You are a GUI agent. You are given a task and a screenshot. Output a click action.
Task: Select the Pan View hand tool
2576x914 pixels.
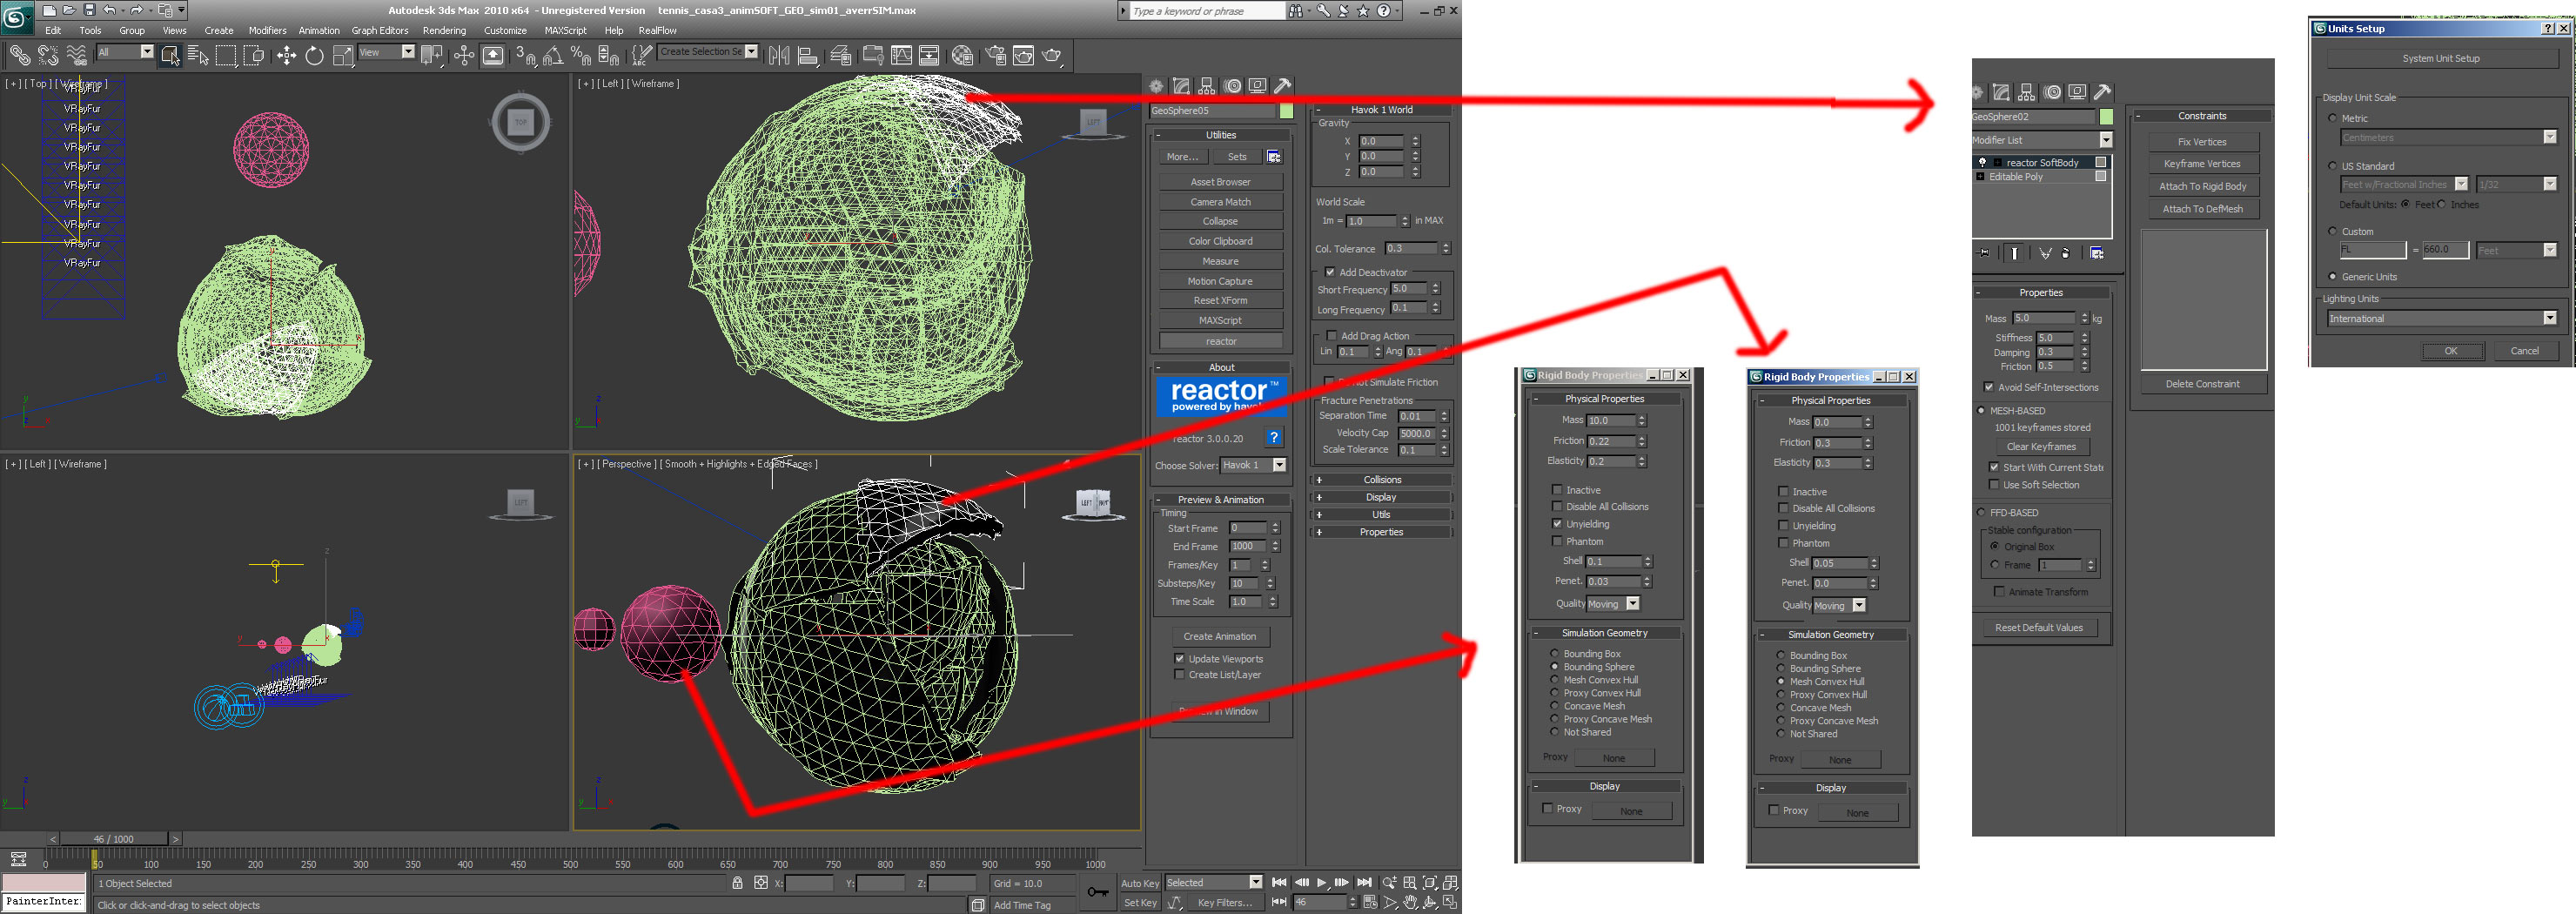1410,902
